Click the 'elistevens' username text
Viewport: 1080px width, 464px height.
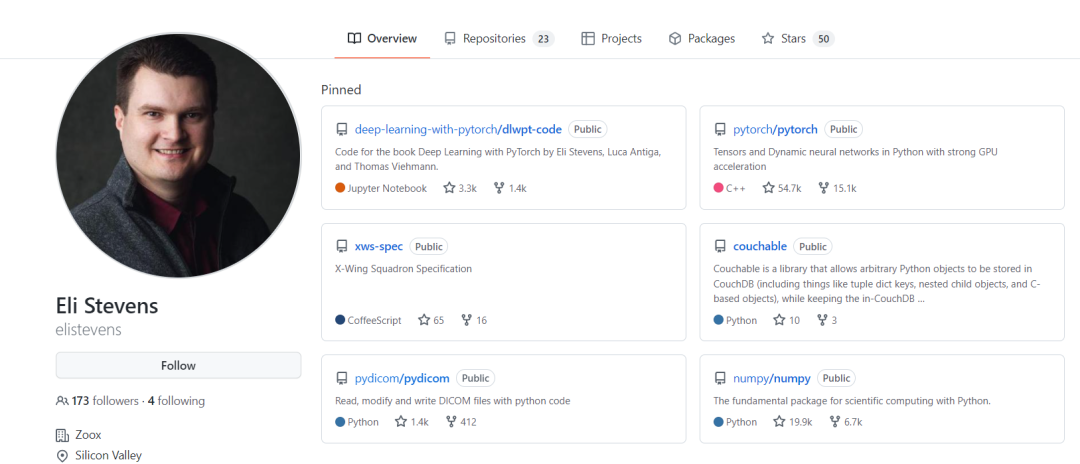click(88, 330)
